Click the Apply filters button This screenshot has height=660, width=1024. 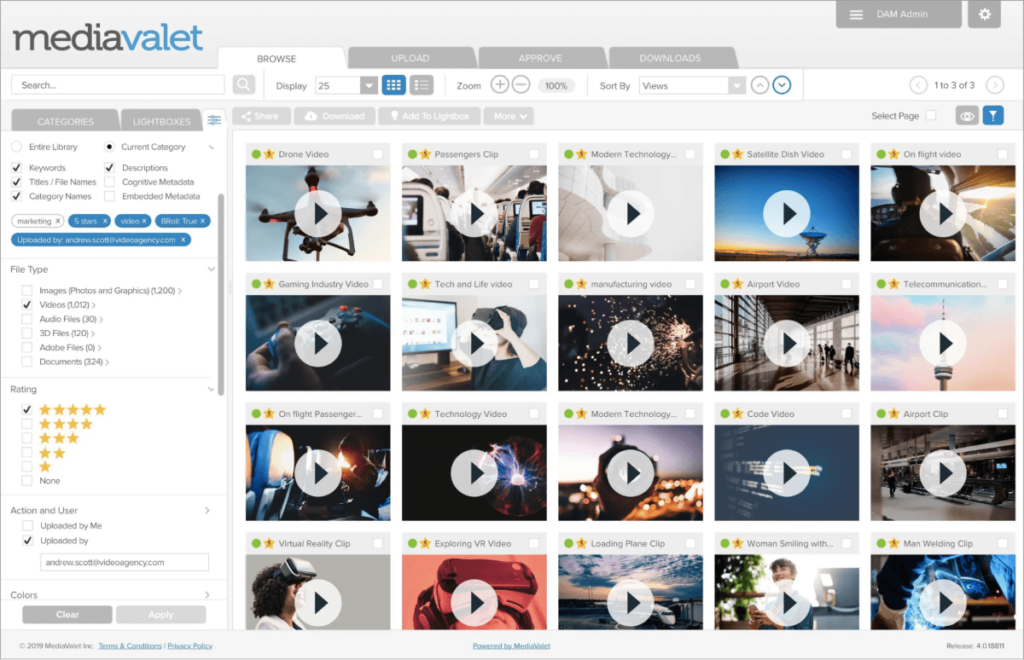(161, 614)
